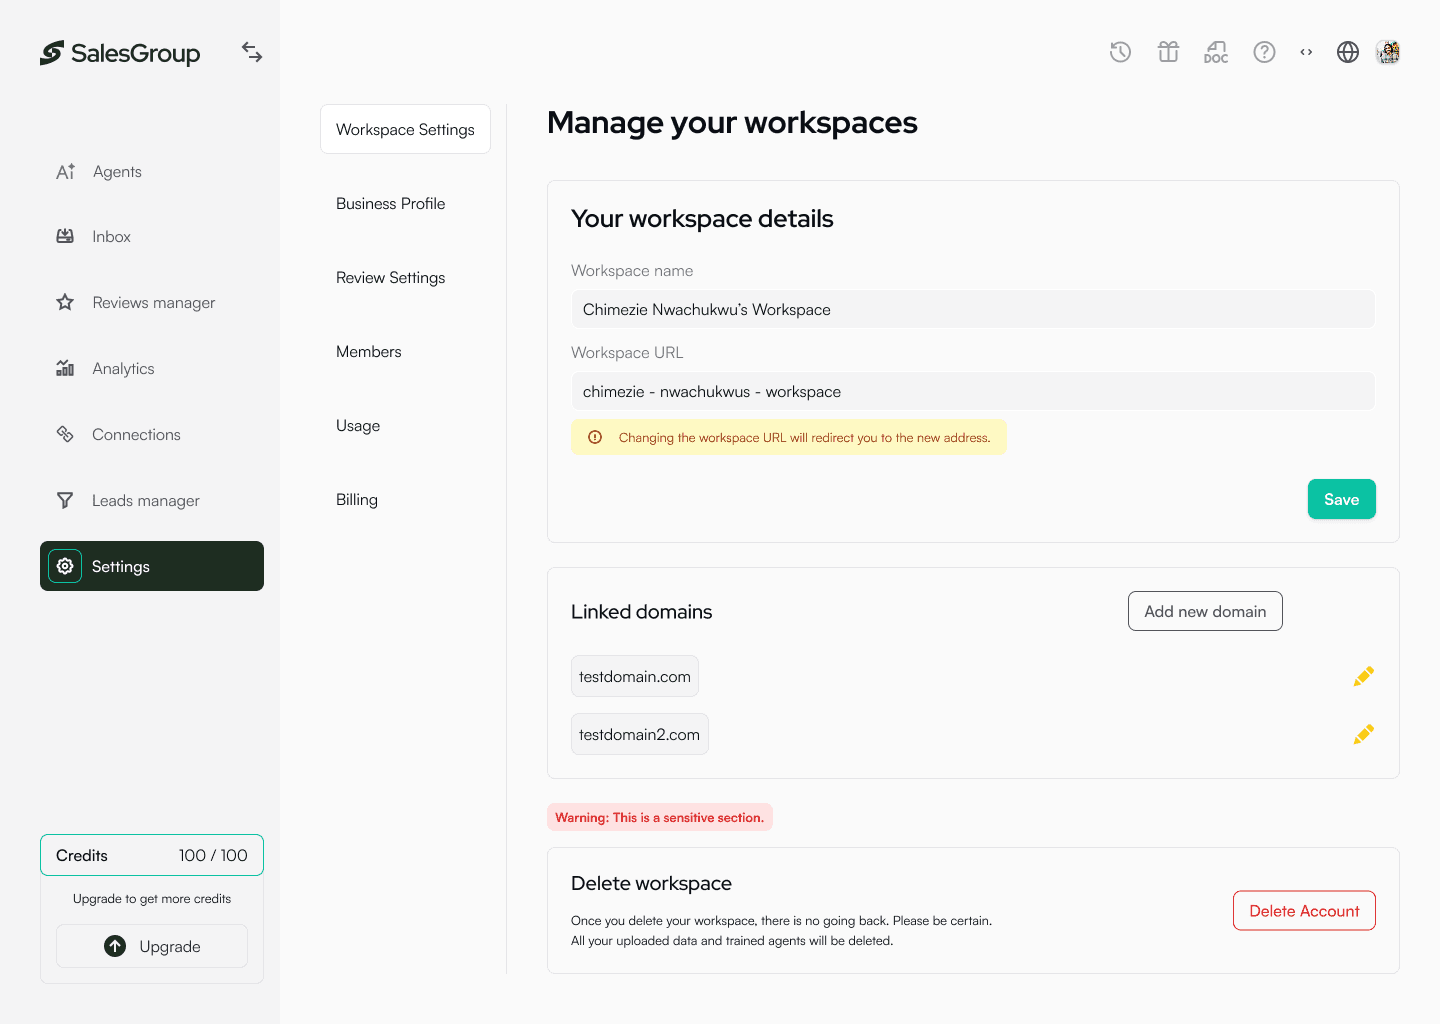Open Inbox in sidebar
The image size is (1440, 1024).
coord(152,236)
